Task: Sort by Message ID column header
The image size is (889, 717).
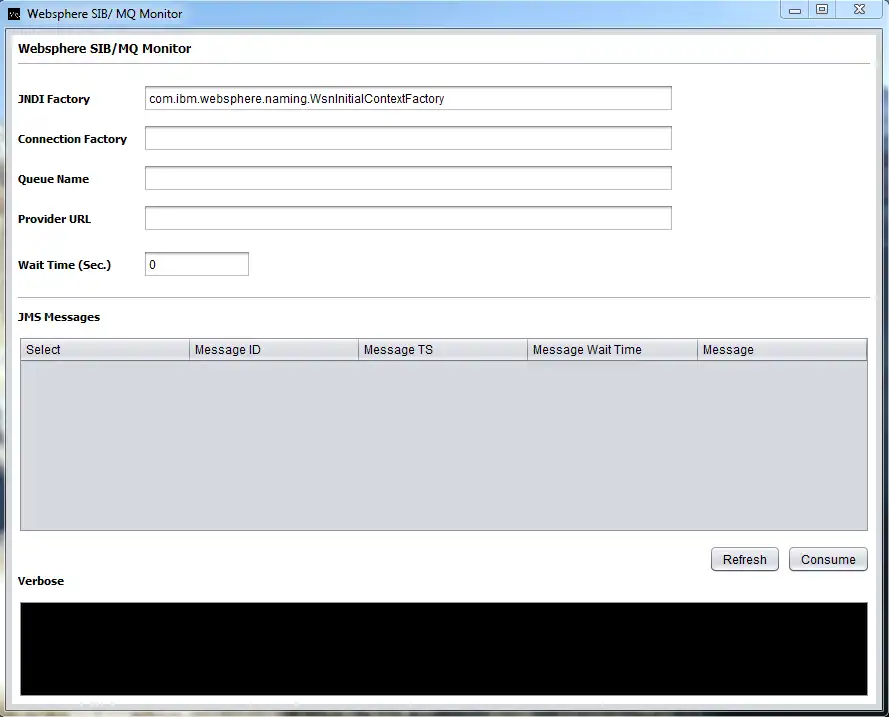Action: [274, 350]
